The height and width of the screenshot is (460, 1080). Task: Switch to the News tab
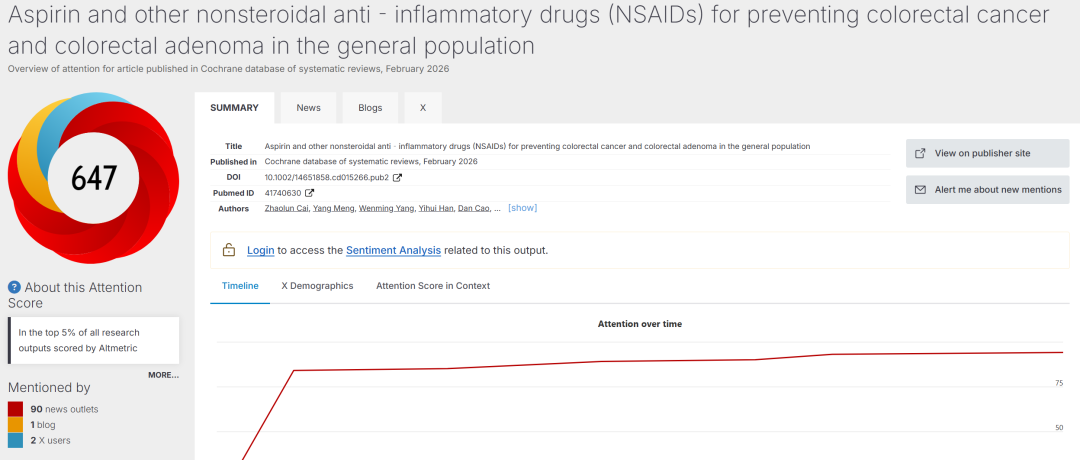[x=308, y=108]
